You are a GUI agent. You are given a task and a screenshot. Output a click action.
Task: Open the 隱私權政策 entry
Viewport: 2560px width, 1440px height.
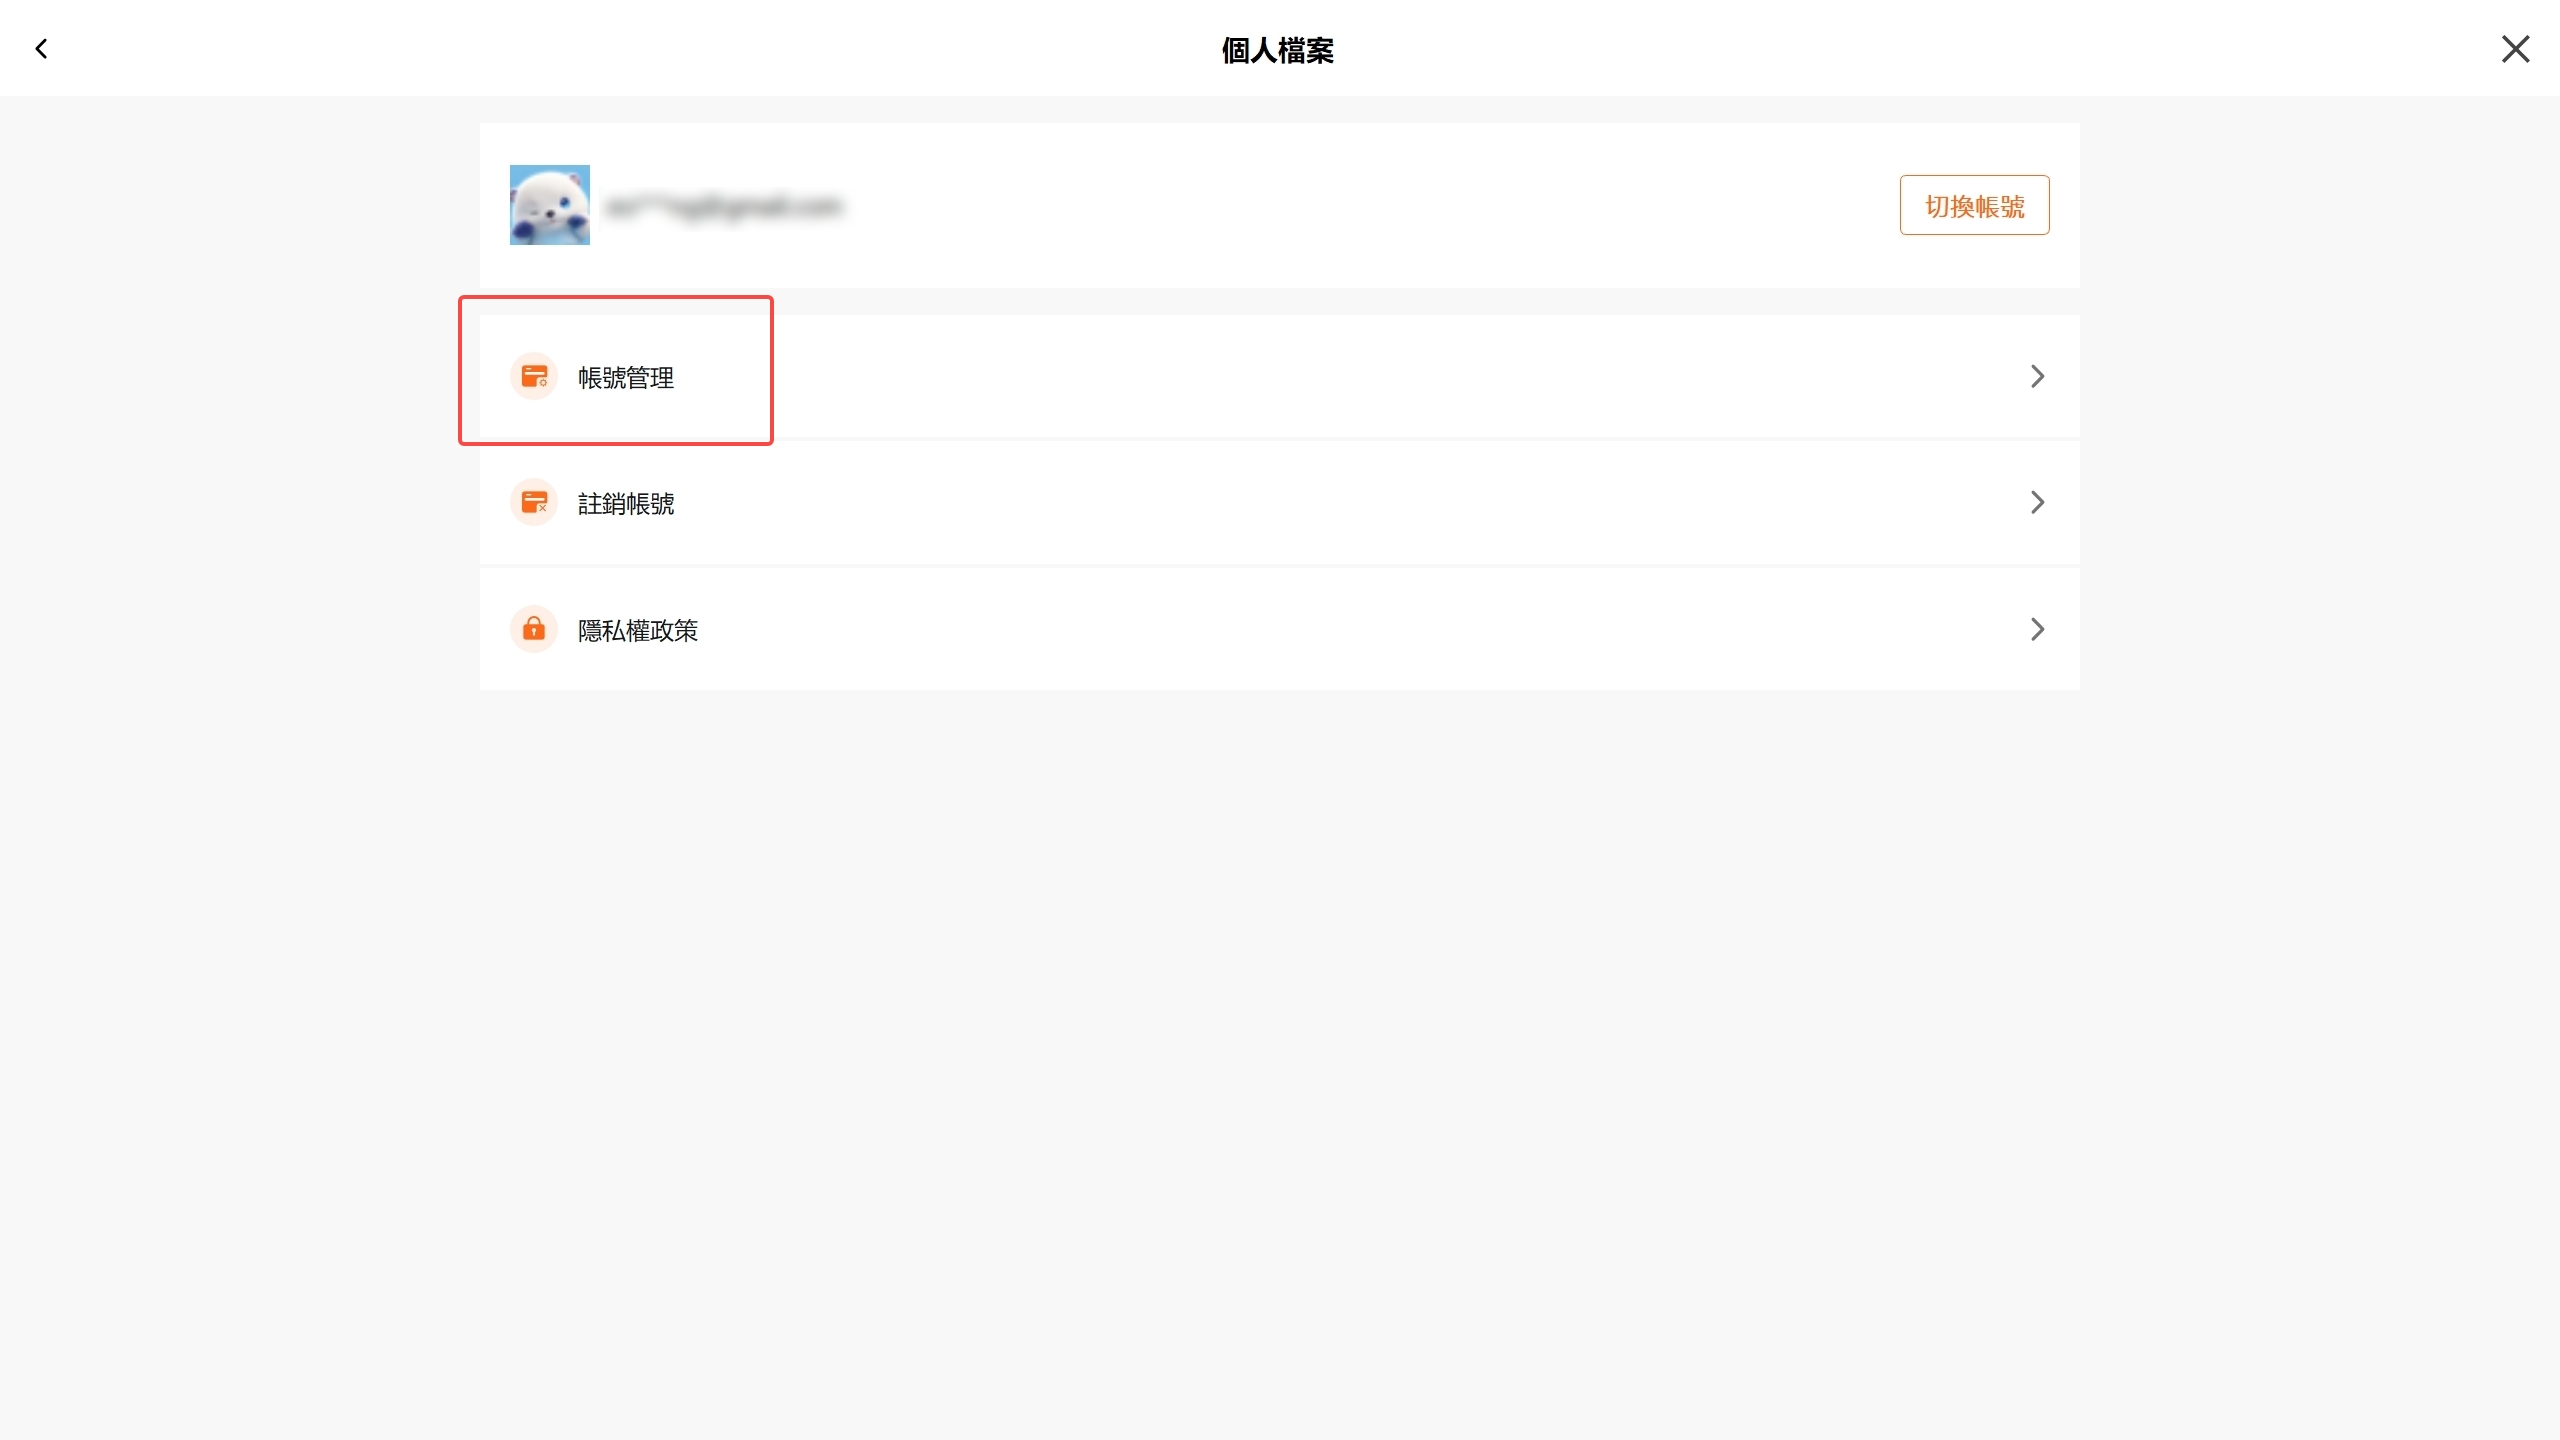tap(1279, 630)
